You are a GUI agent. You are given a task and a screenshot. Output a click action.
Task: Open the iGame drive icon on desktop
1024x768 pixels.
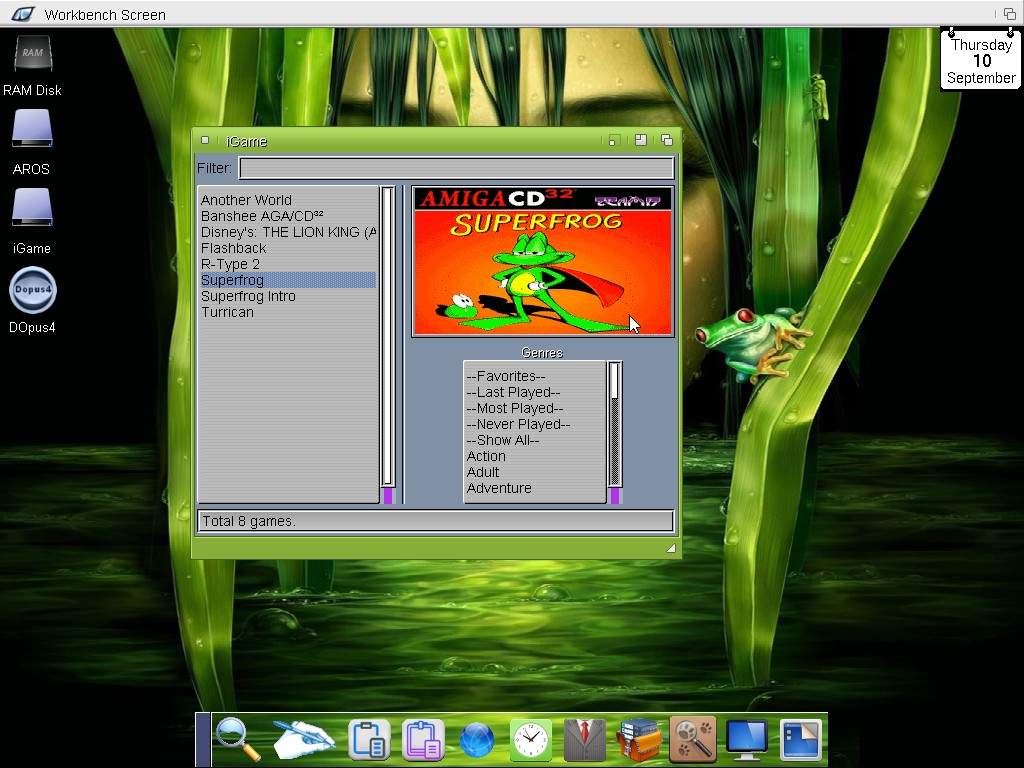pos(32,211)
